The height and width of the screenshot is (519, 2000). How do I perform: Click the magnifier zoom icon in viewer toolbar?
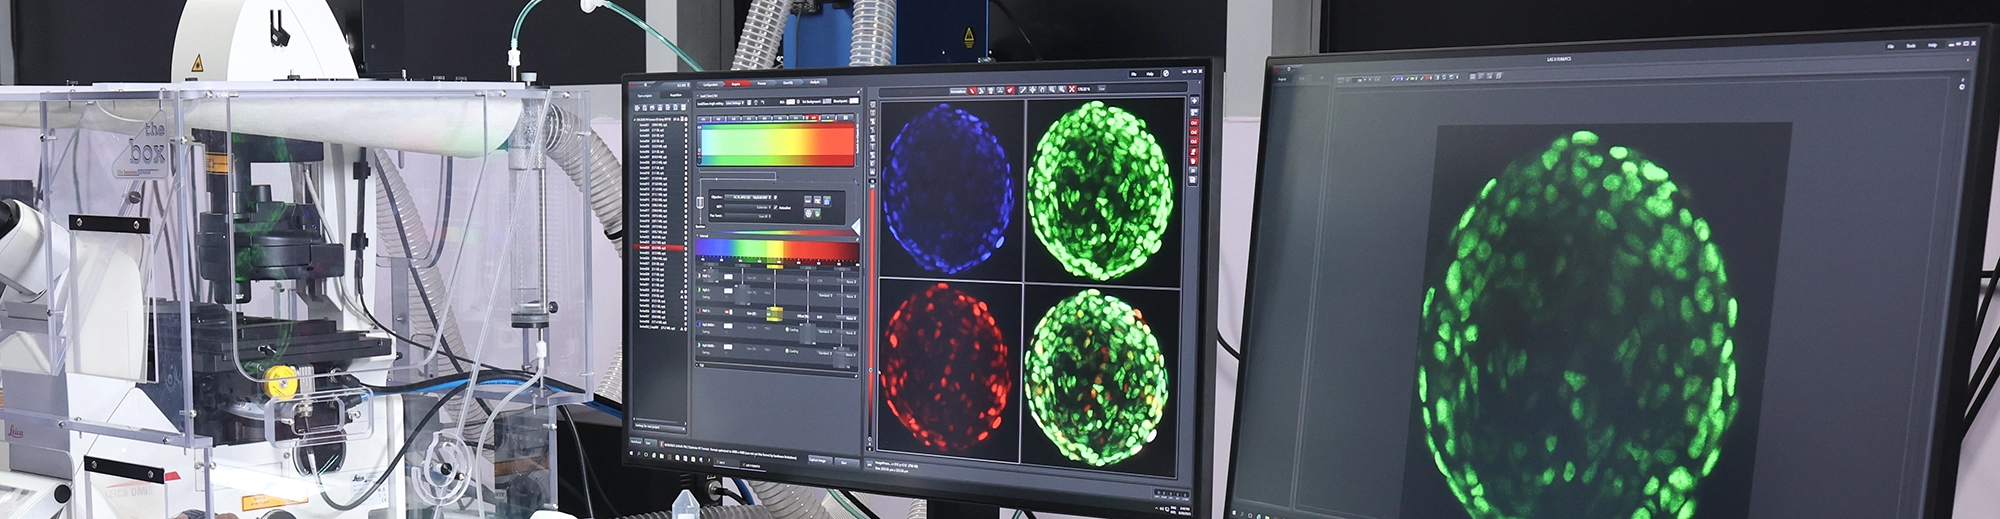(1052, 90)
